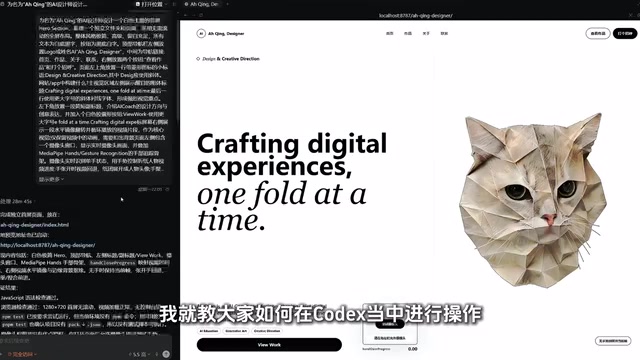This screenshot has height=360, width=640.
Task: Click the diamond icon before Design & Creative Direction
Action: point(198,59)
